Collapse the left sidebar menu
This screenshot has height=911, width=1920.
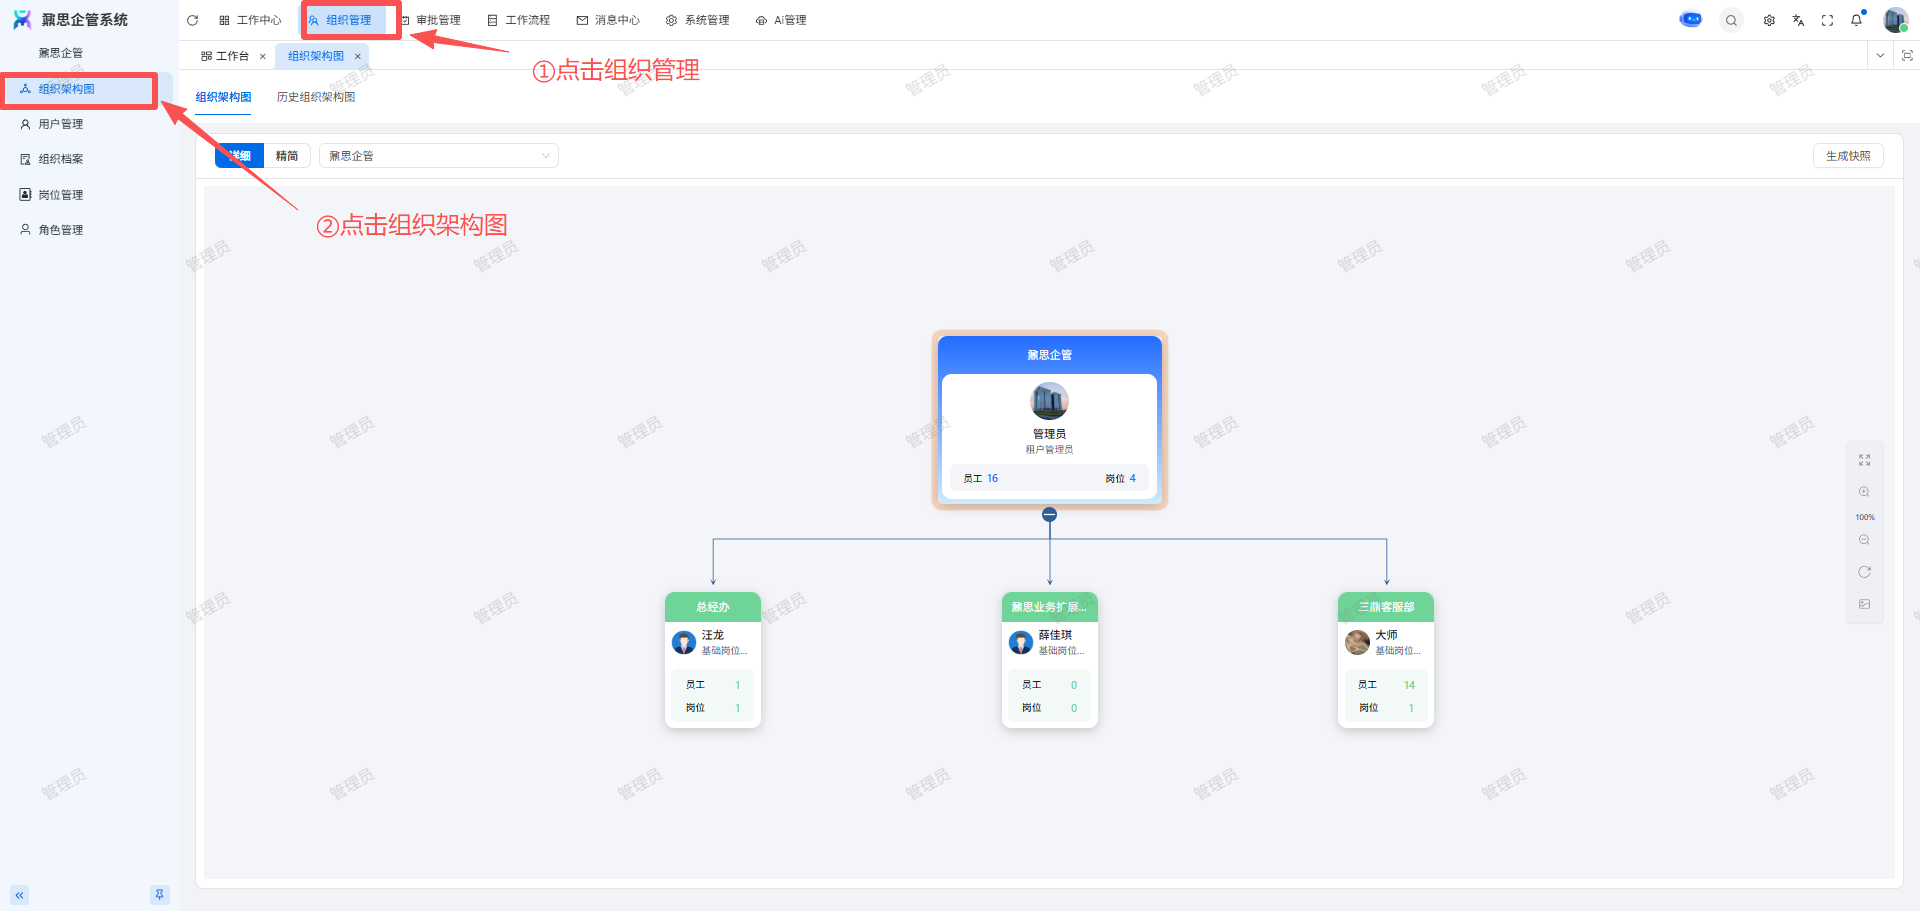pyautogui.click(x=19, y=895)
